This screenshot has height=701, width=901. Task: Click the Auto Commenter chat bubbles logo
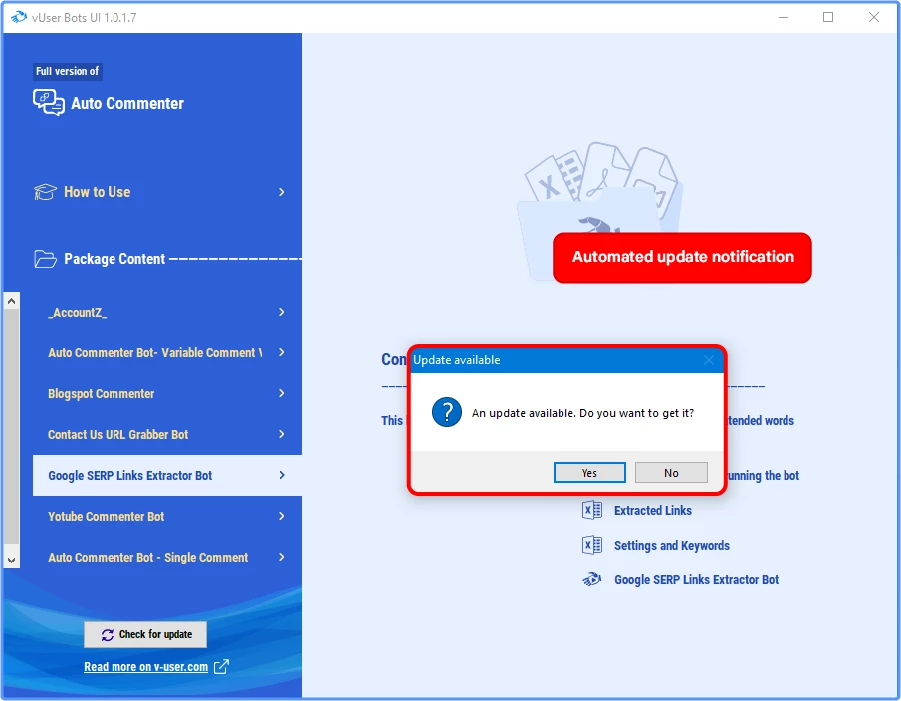coord(49,103)
